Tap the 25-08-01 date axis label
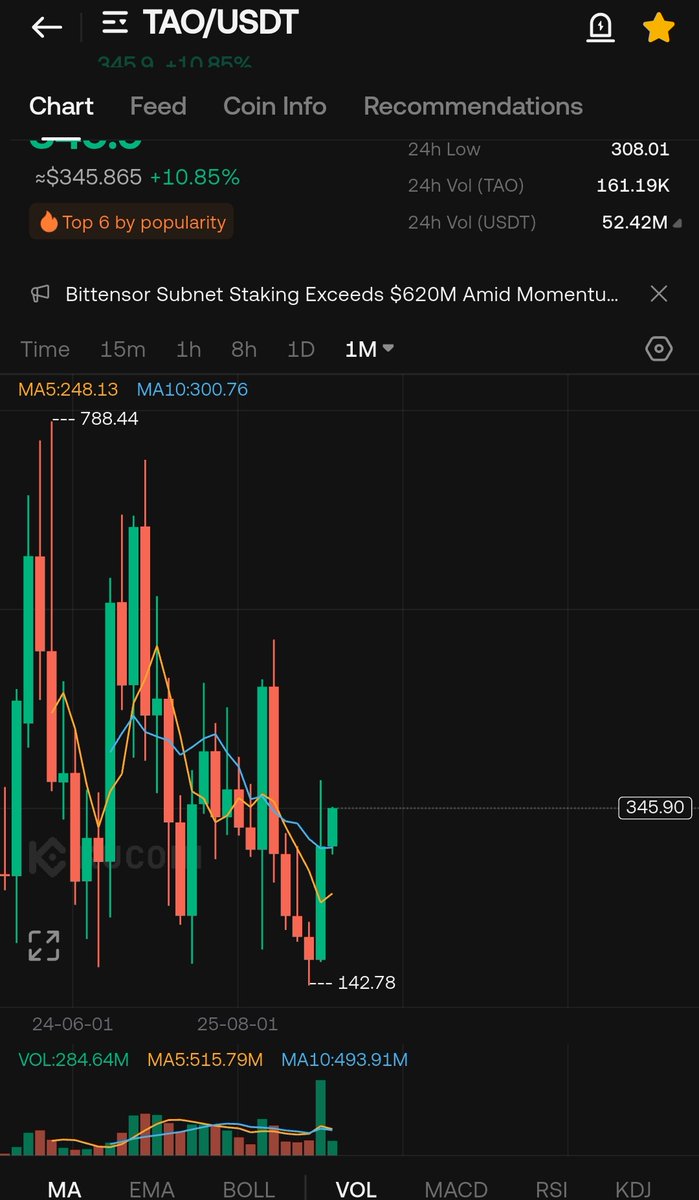 pos(237,1024)
